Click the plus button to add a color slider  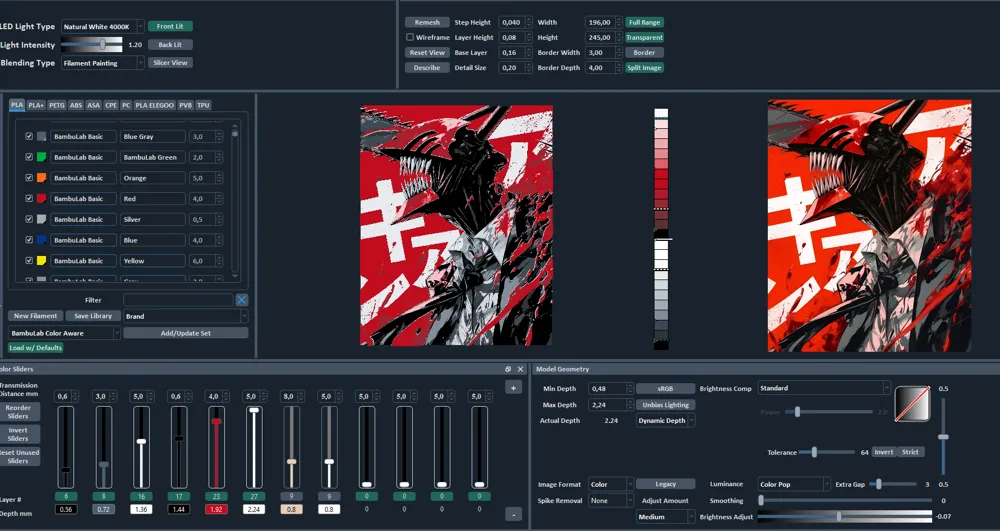[513, 388]
